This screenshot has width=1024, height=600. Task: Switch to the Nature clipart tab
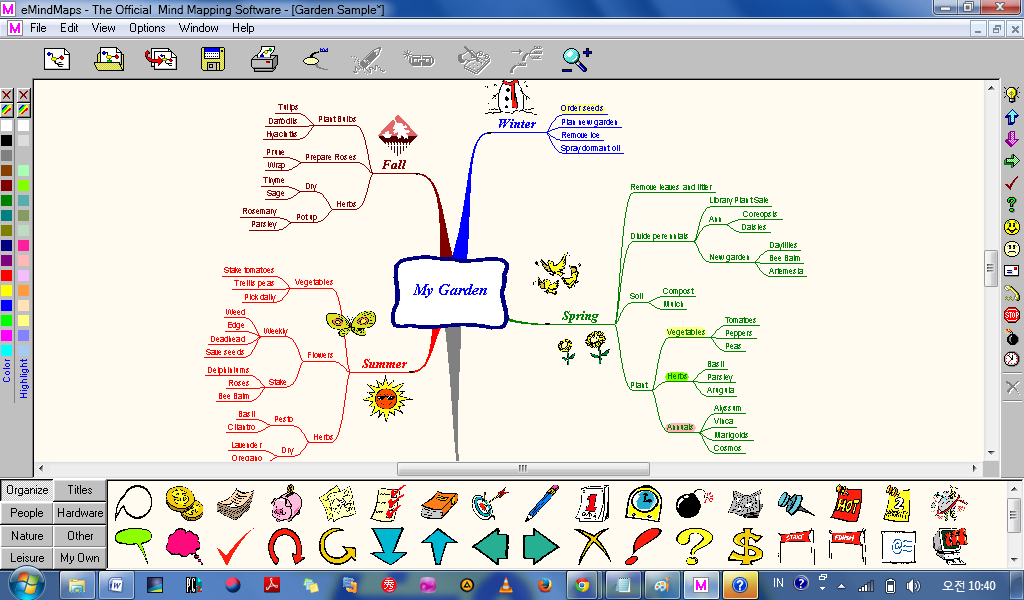pyautogui.click(x=26, y=535)
